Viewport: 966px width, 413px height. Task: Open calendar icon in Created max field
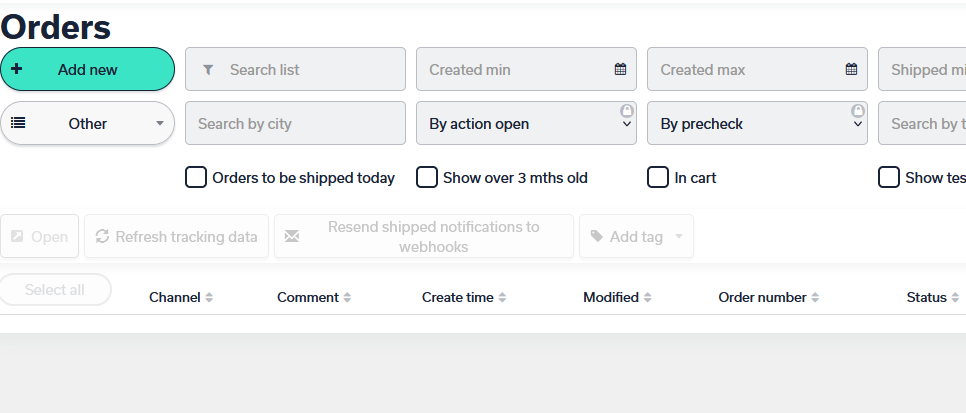click(851, 69)
